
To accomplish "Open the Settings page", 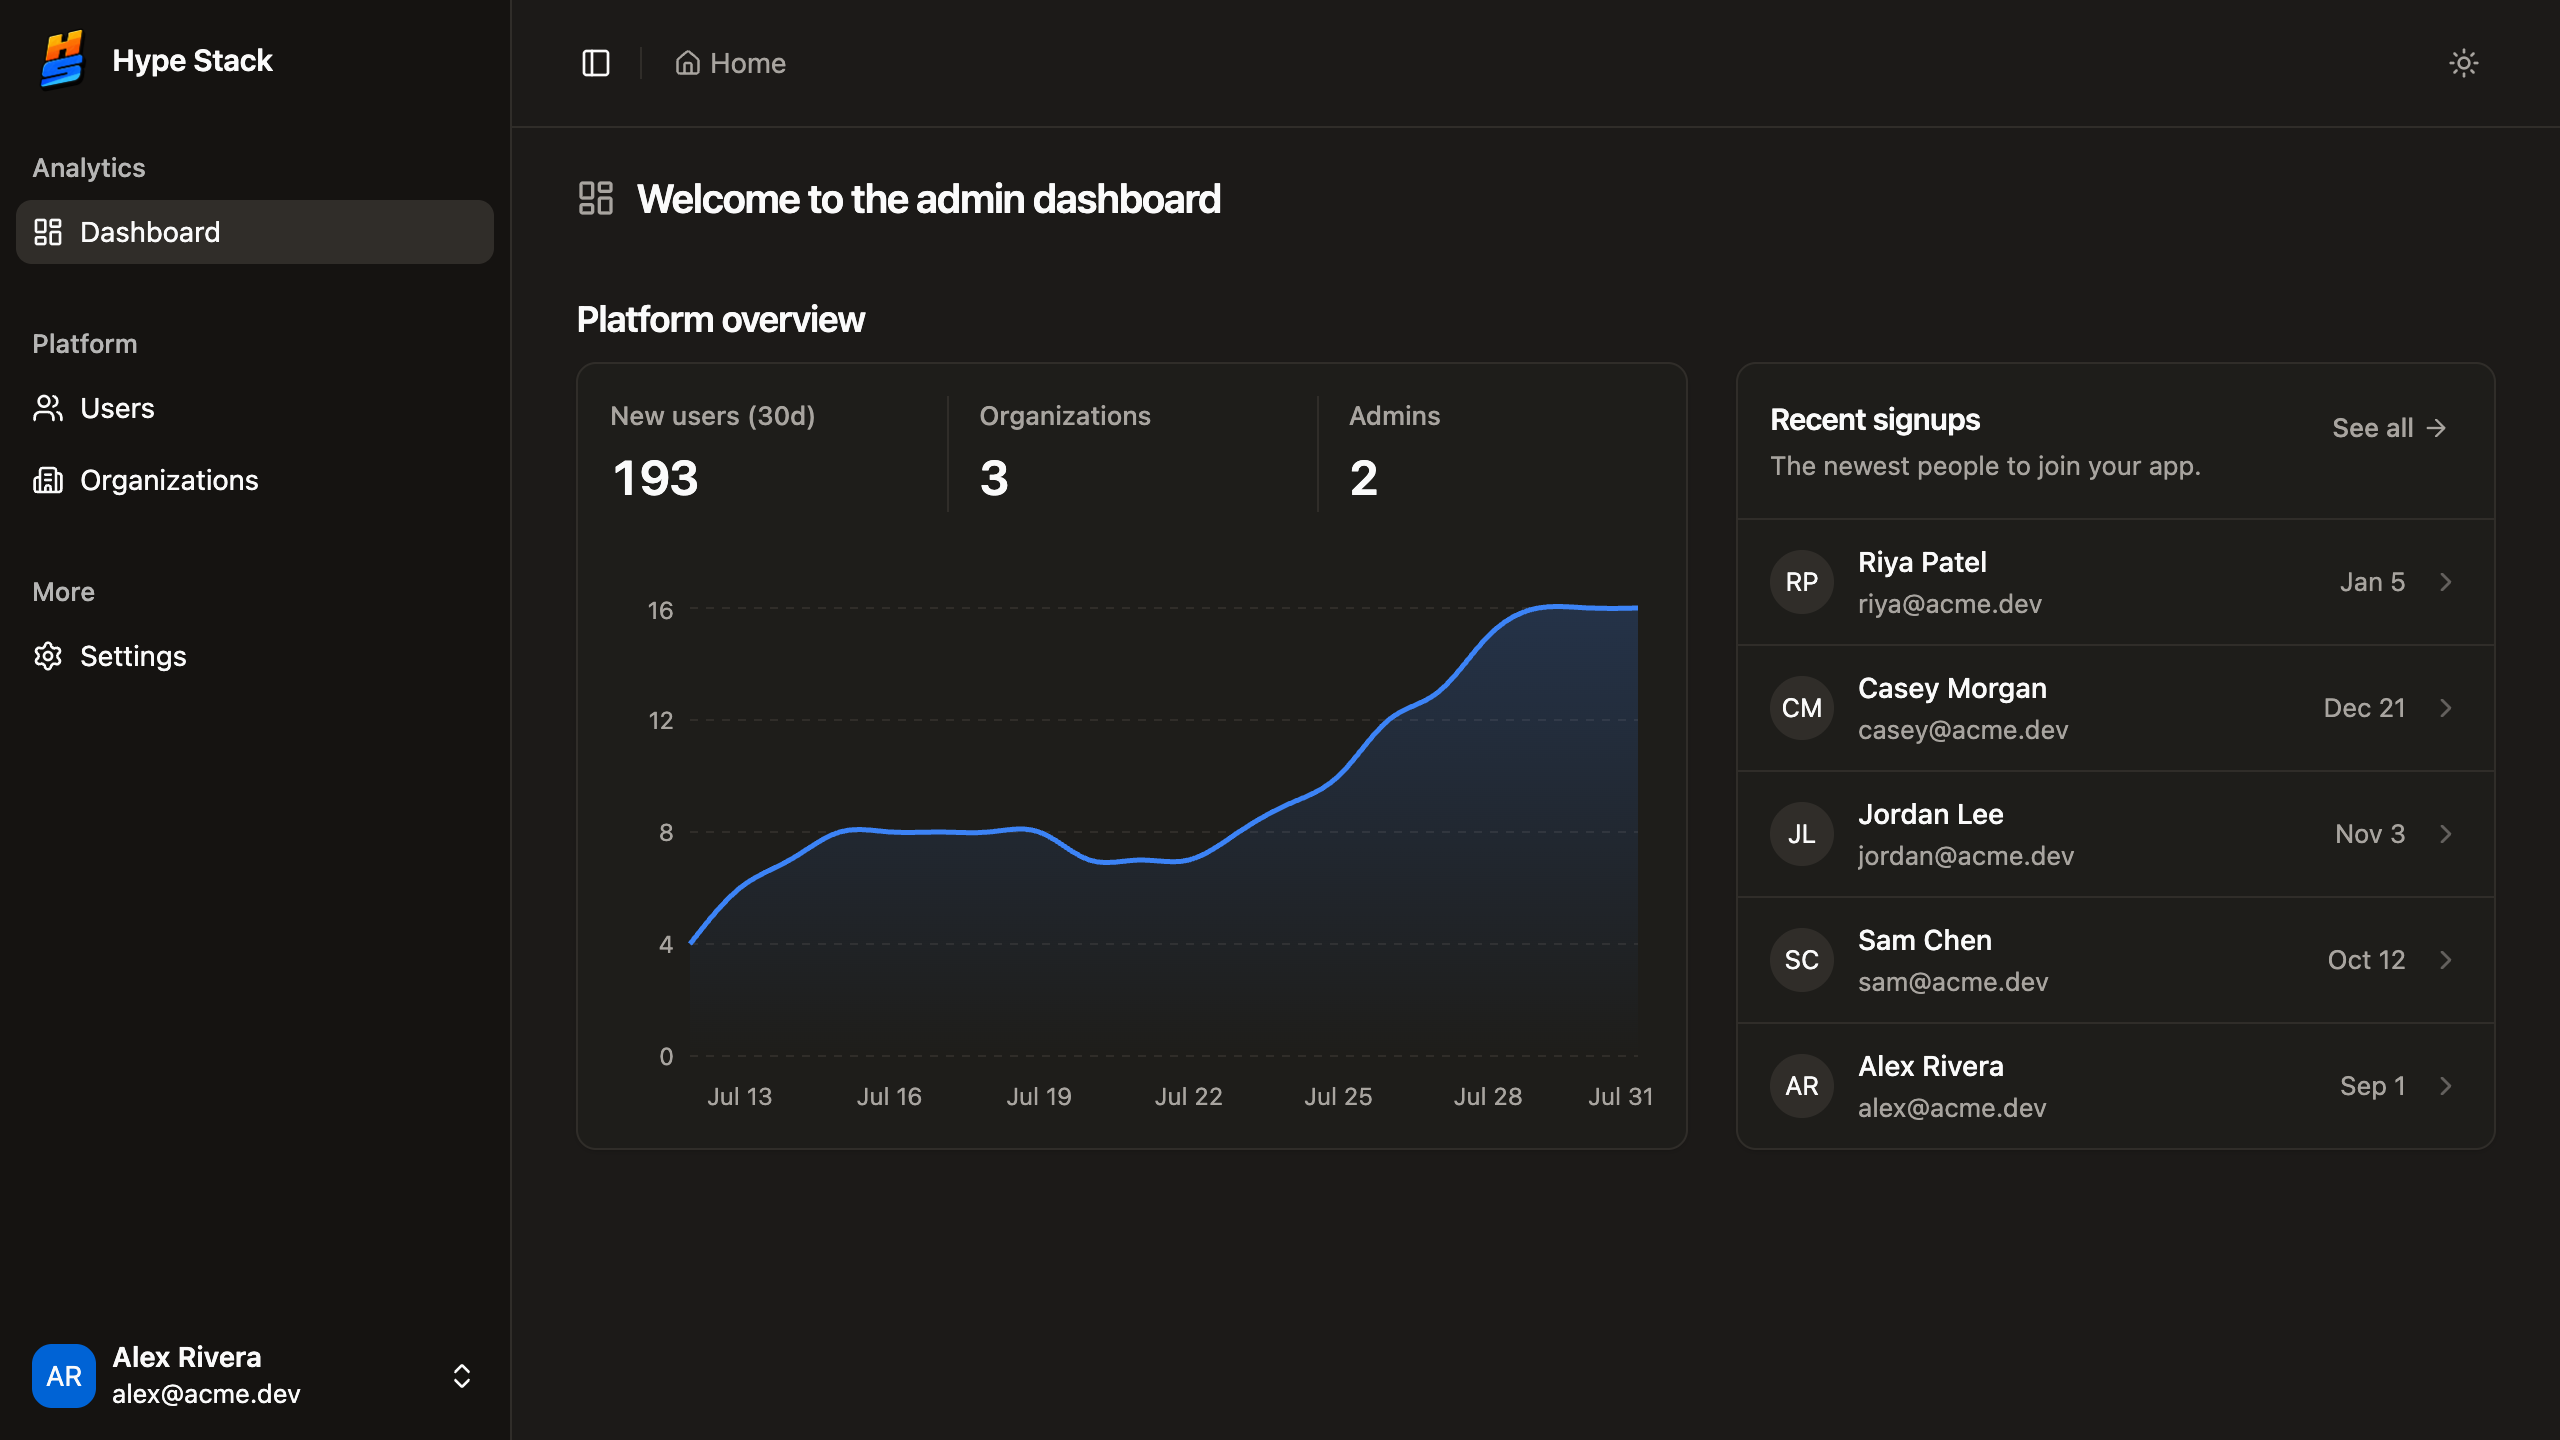I will click(x=255, y=656).
